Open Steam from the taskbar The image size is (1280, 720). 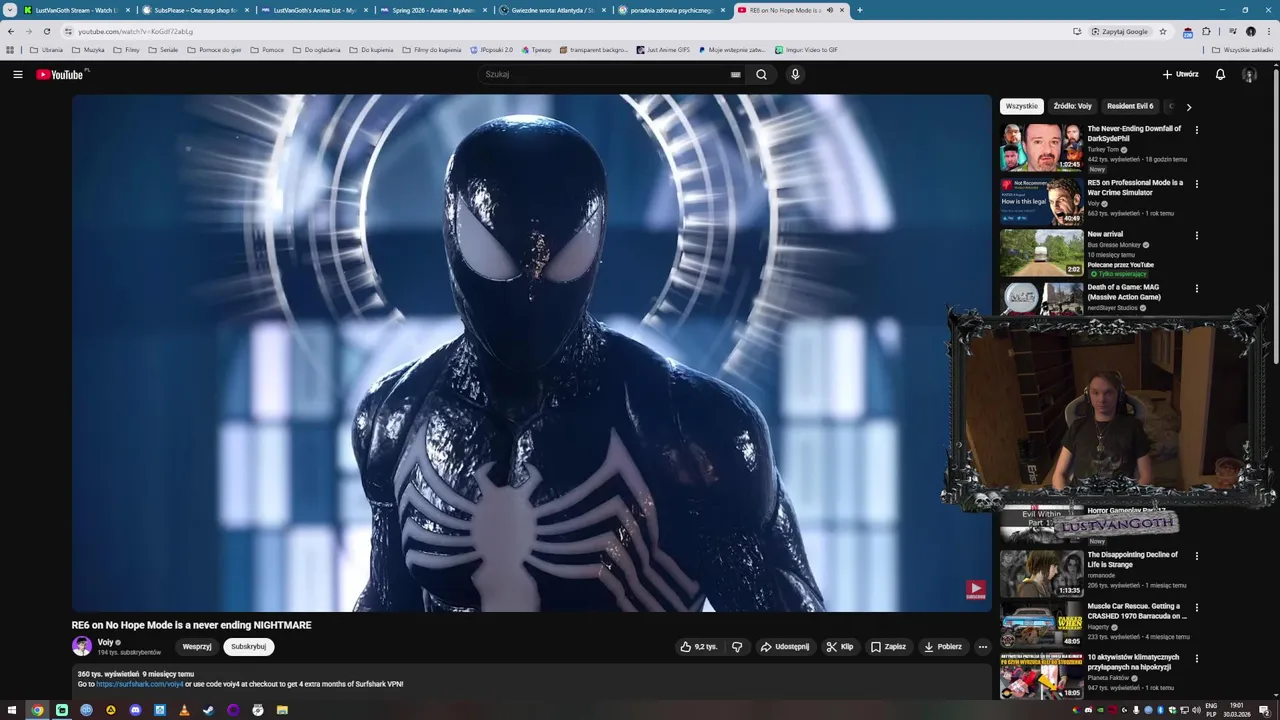[208, 710]
